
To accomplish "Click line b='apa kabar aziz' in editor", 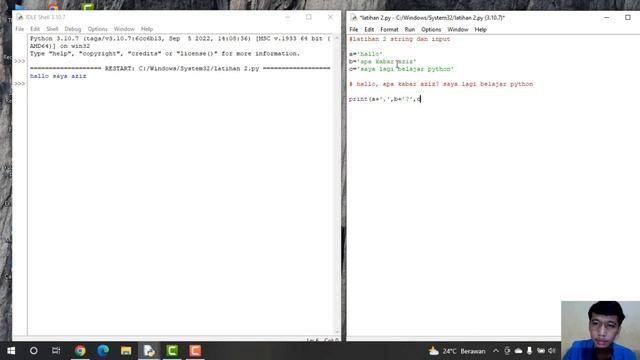I will 382,62.
